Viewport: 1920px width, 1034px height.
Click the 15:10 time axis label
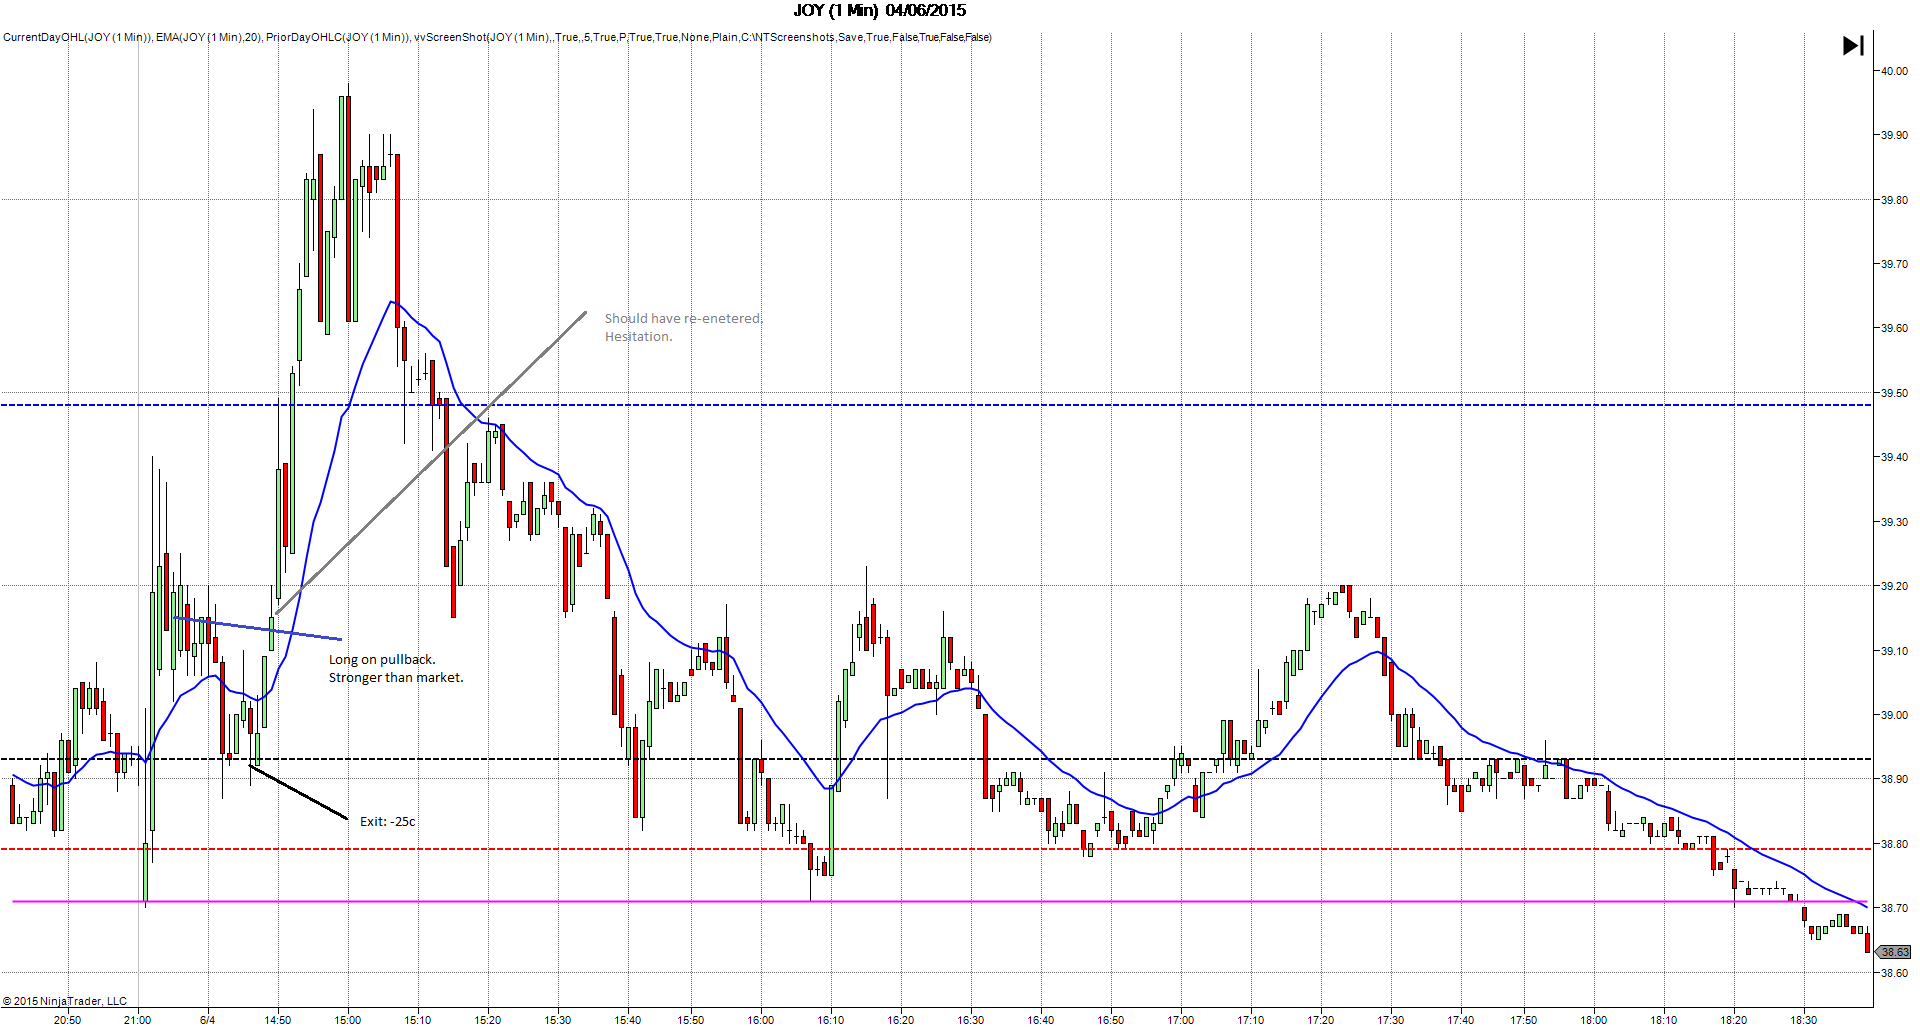coord(418,1020)
